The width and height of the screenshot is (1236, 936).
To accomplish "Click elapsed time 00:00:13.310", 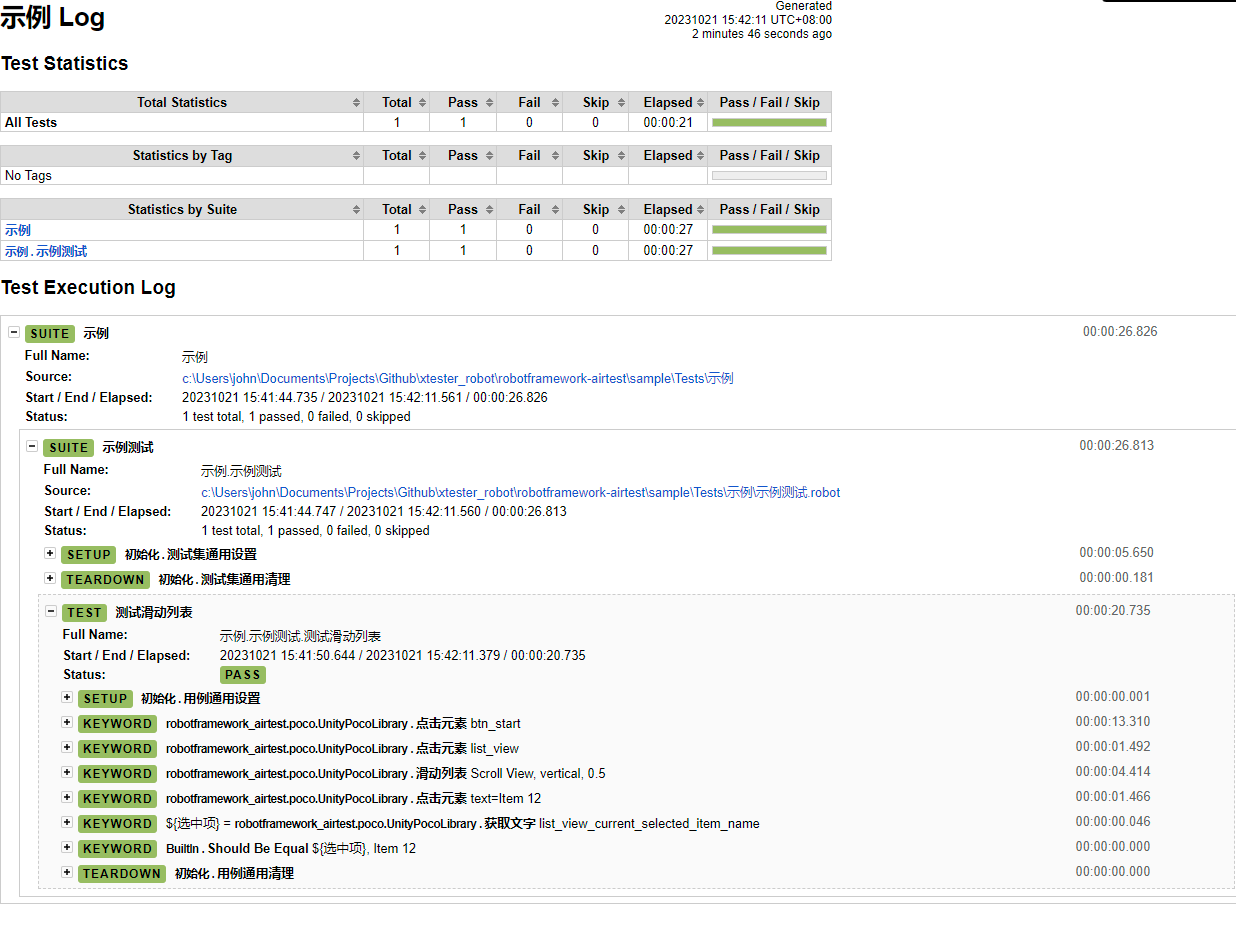I will [x=1113, y=722].
